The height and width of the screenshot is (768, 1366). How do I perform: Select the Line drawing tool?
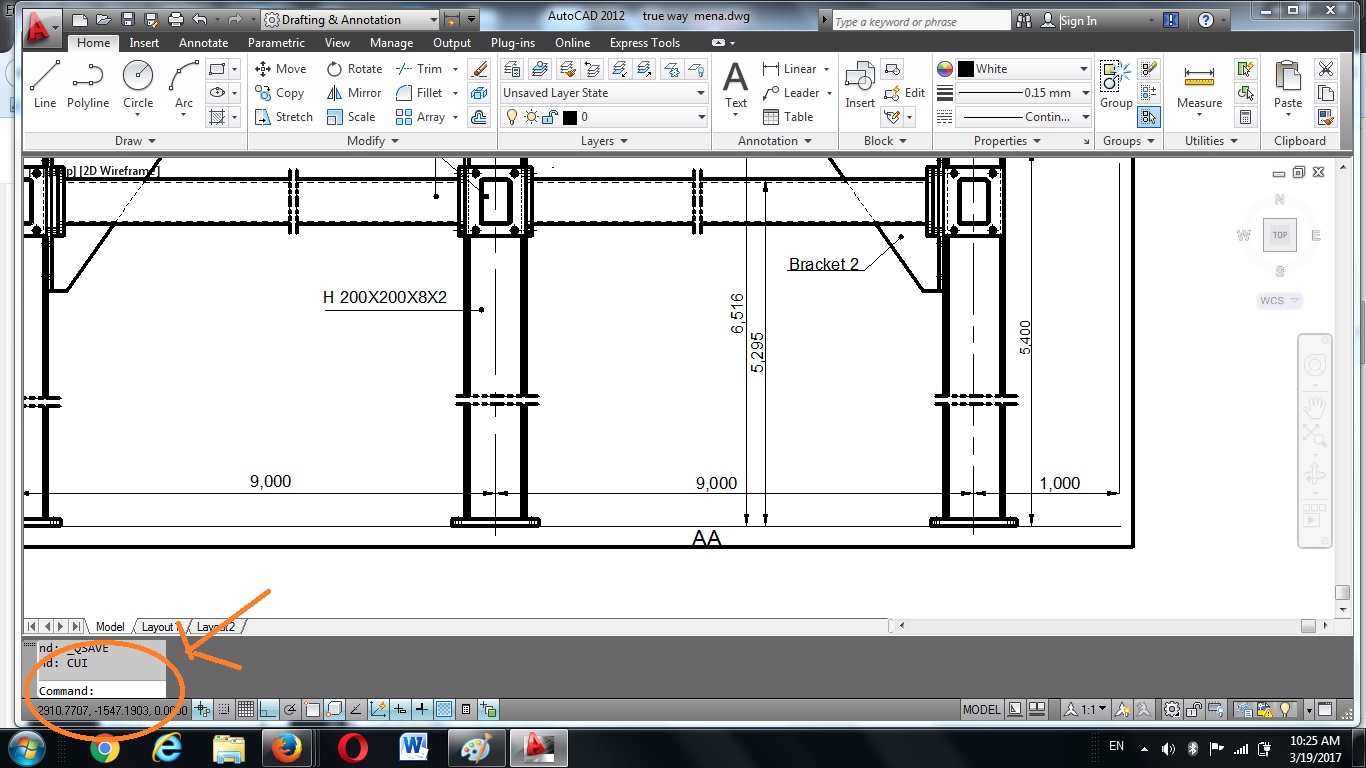click(45, 85)
